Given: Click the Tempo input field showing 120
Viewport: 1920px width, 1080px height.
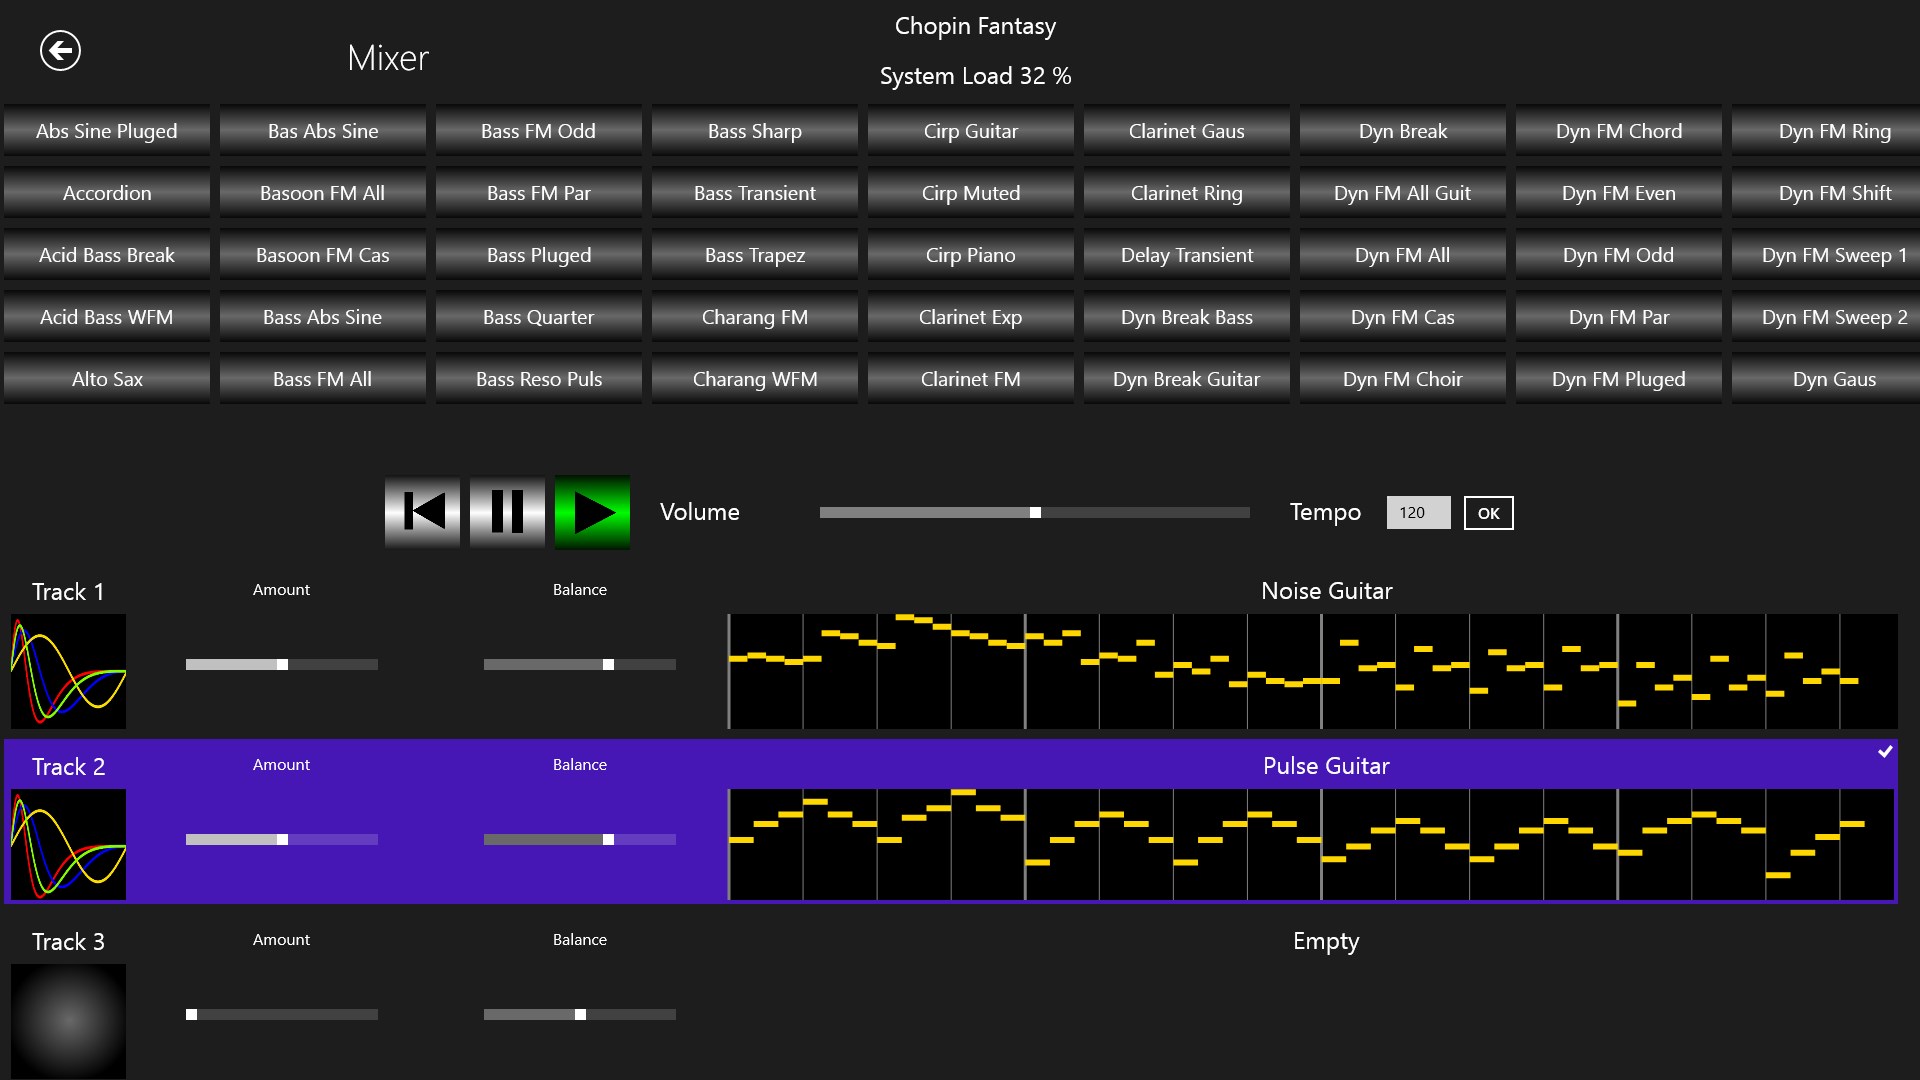Looking at the screenshot, I should (1417, 512).
